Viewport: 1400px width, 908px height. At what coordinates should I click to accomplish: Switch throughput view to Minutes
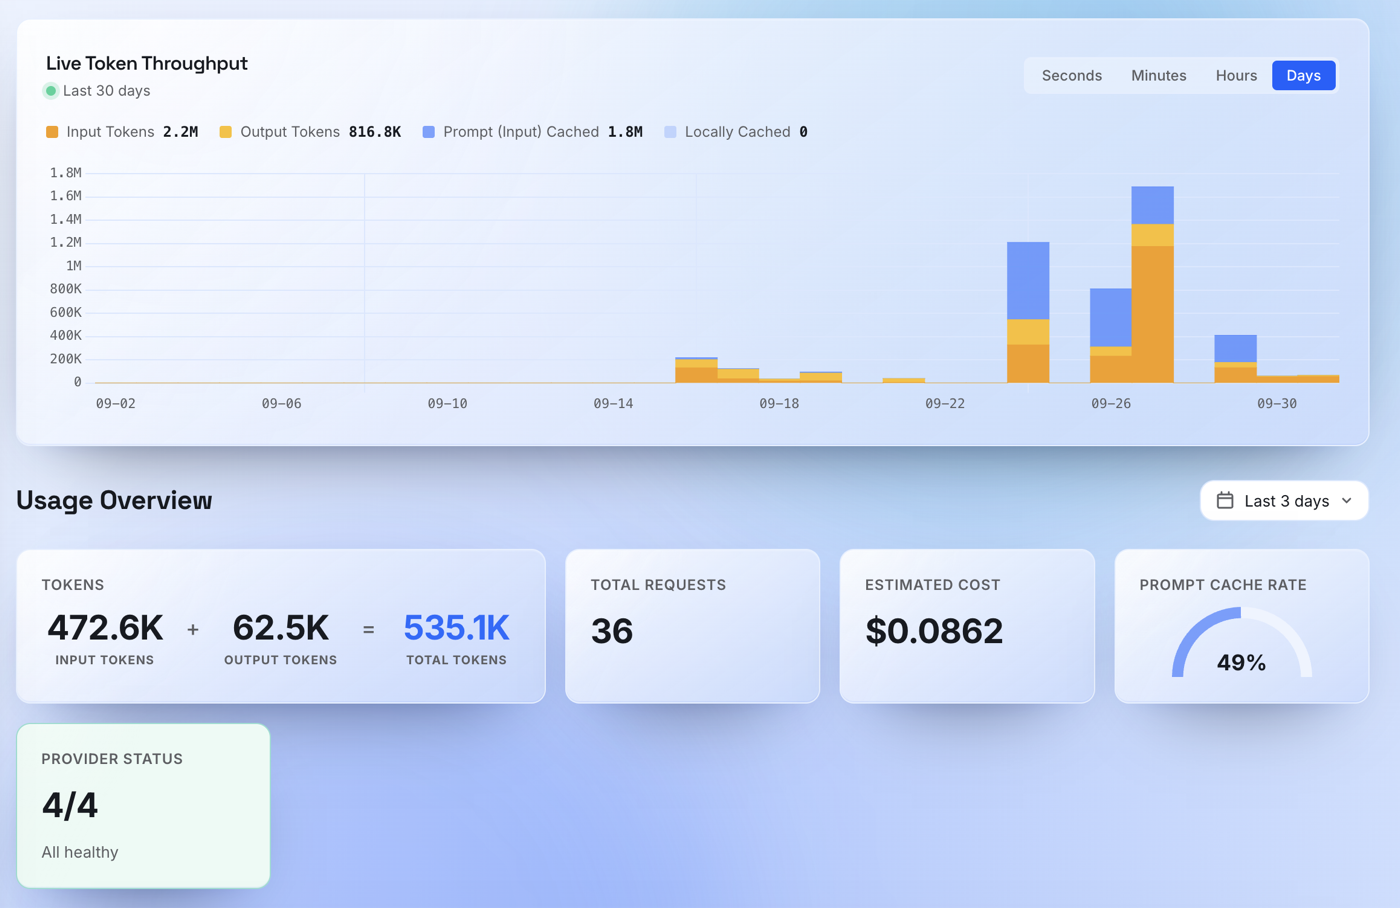tap(1158, 76)
